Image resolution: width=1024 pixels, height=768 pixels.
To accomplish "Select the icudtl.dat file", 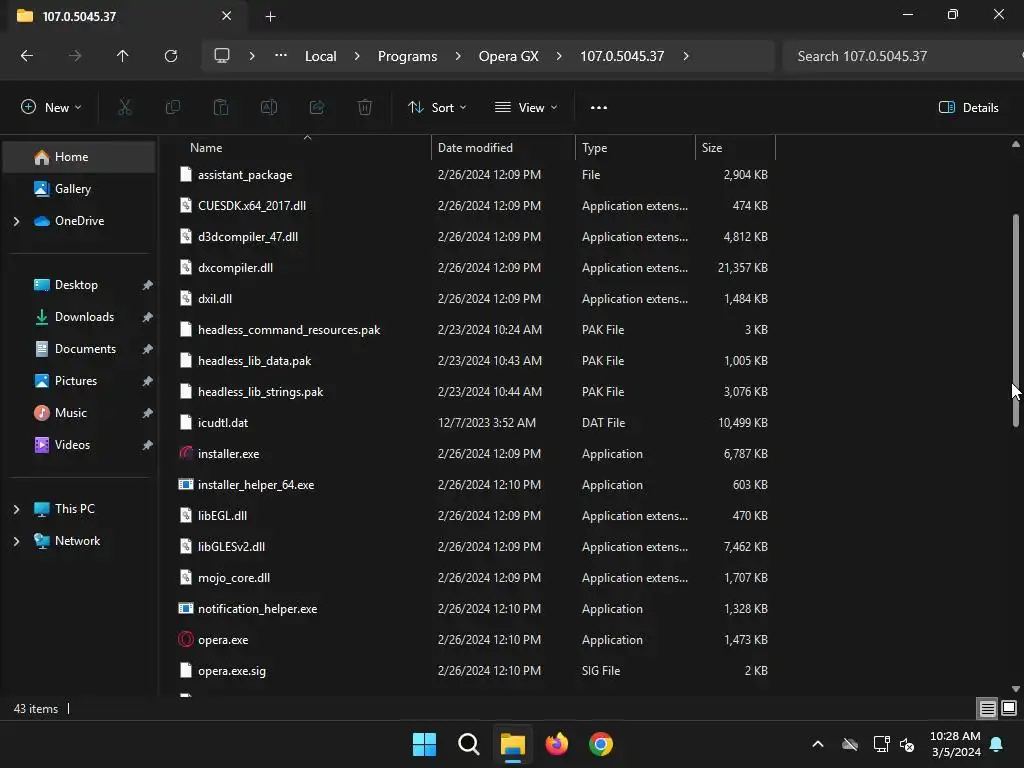I will click(x=473, y=423).
